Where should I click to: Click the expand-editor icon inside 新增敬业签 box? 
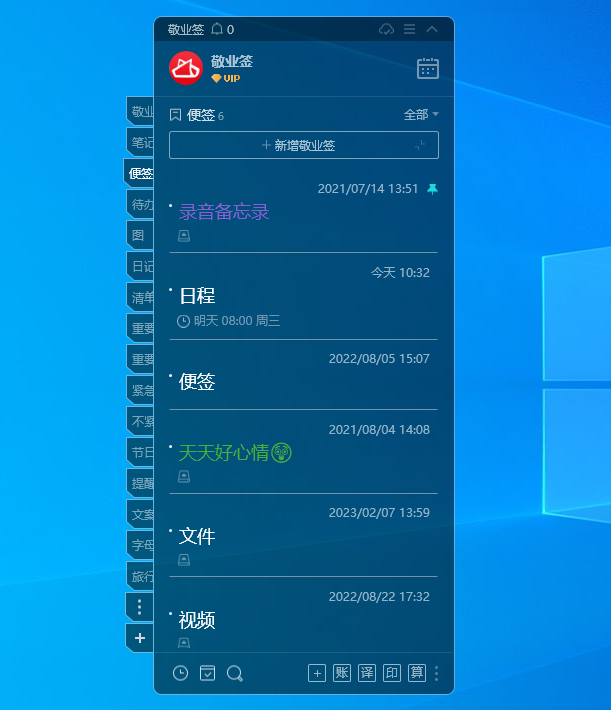pyautogui.click(x=420, y=145)
